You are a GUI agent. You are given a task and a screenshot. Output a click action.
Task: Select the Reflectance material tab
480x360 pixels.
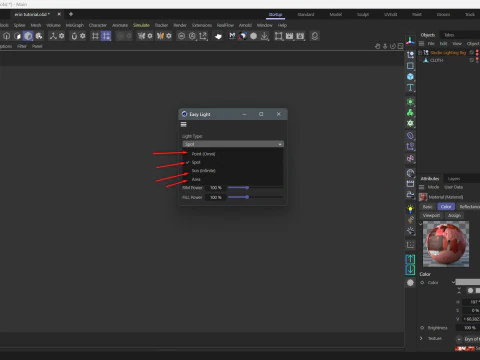click(x=469, y=207)
